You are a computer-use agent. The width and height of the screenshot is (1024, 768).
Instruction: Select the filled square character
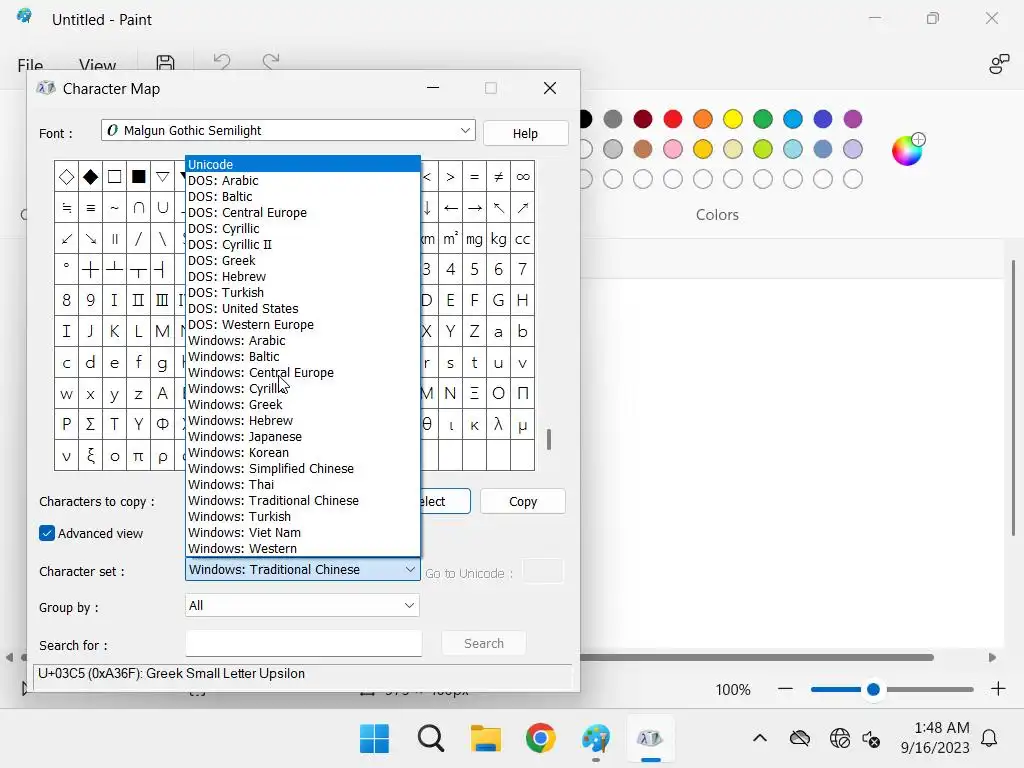point(138,177)
